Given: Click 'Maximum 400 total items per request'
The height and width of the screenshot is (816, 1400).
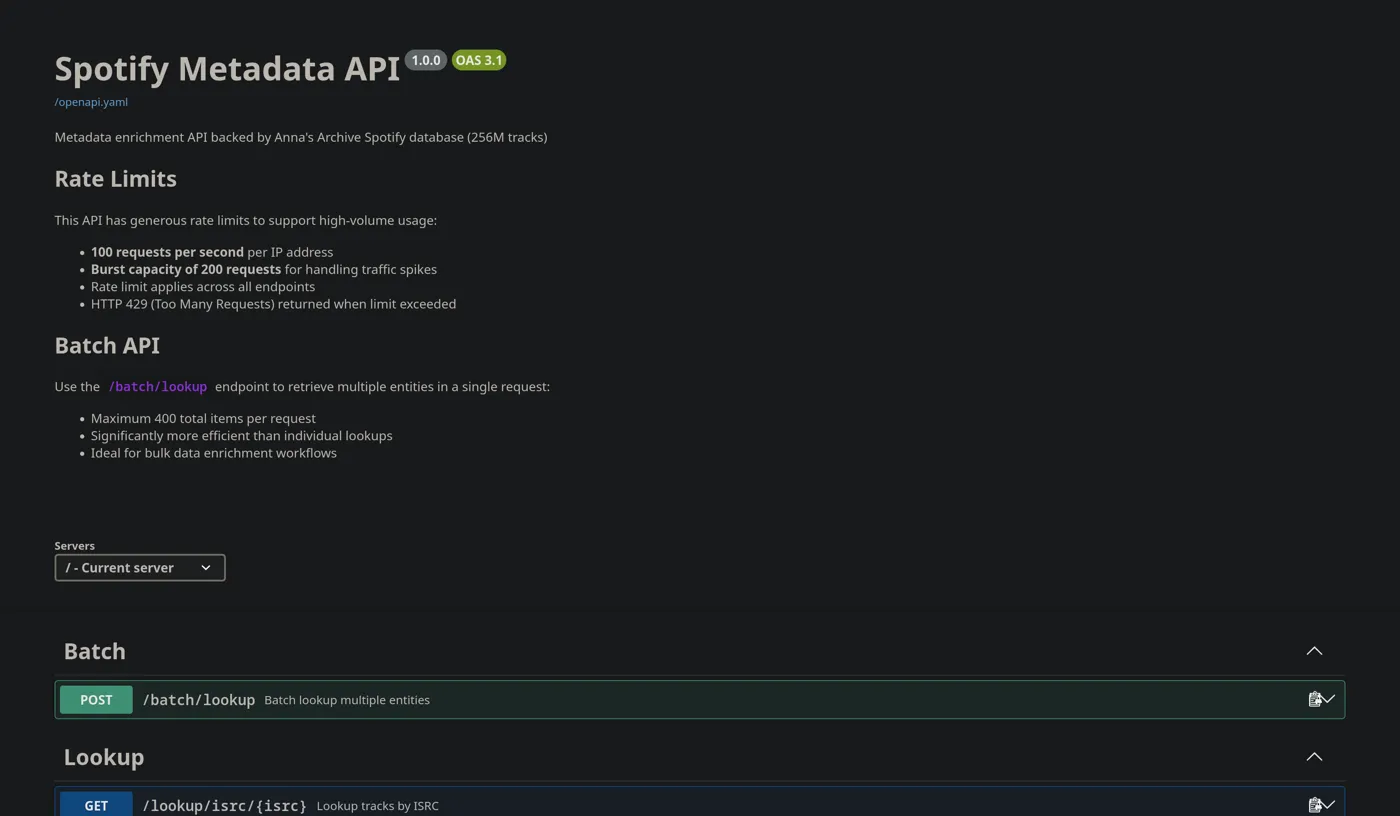Looking at the screenshot, I should 203,419.
